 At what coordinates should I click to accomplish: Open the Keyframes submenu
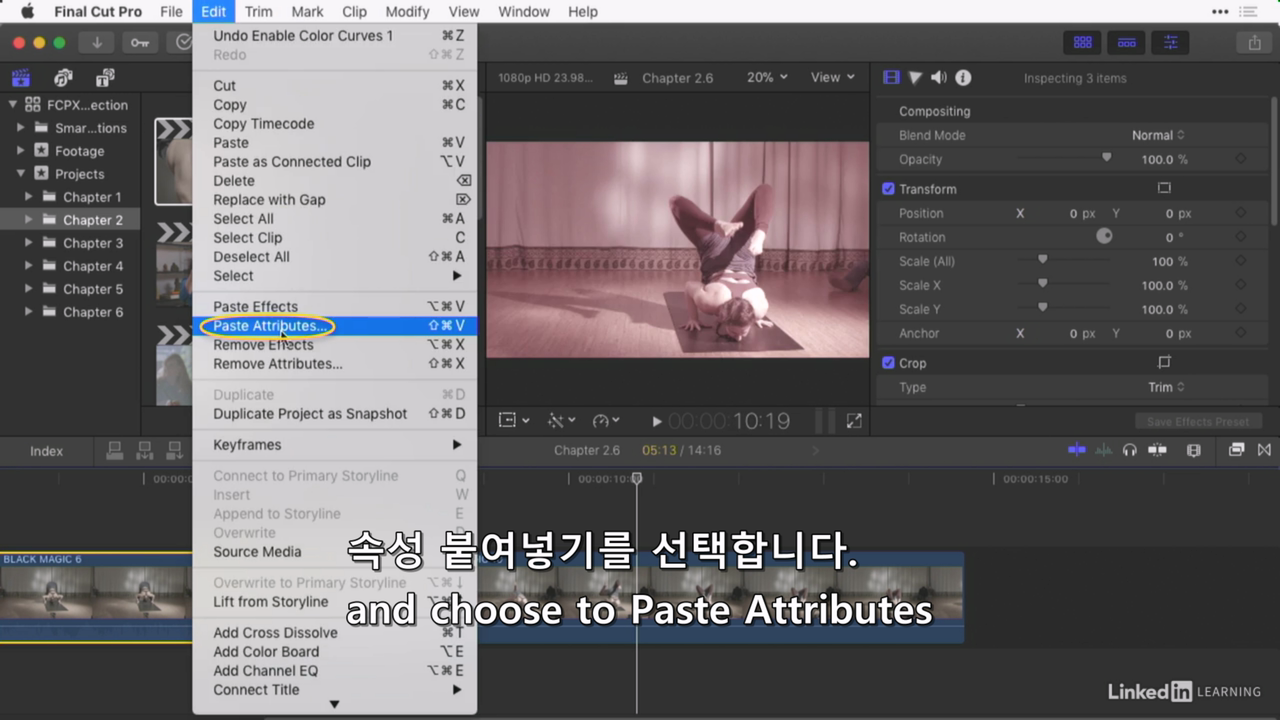[334, 445]
